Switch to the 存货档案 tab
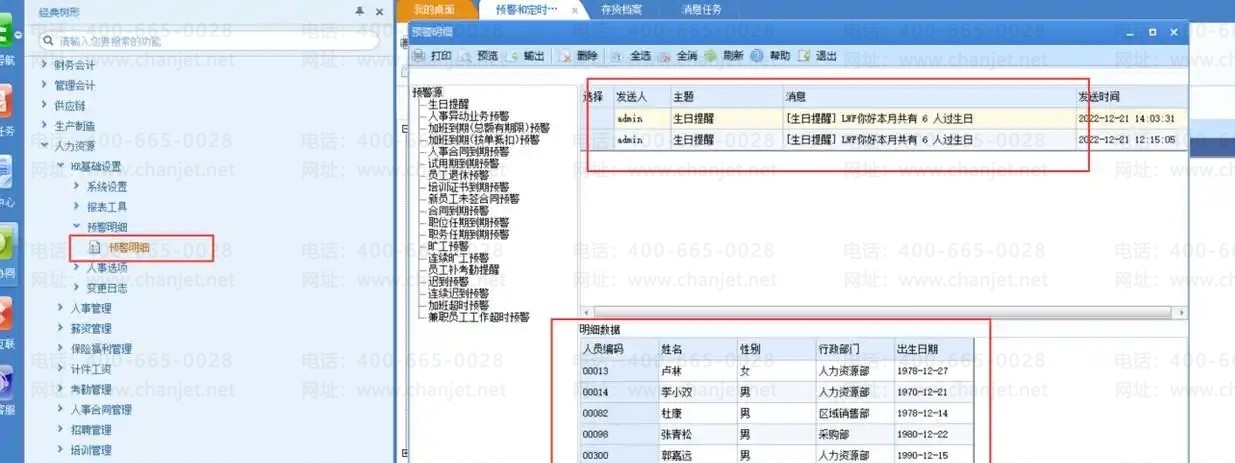This screenshot has width=1235, height=463. tap(621, 9)
